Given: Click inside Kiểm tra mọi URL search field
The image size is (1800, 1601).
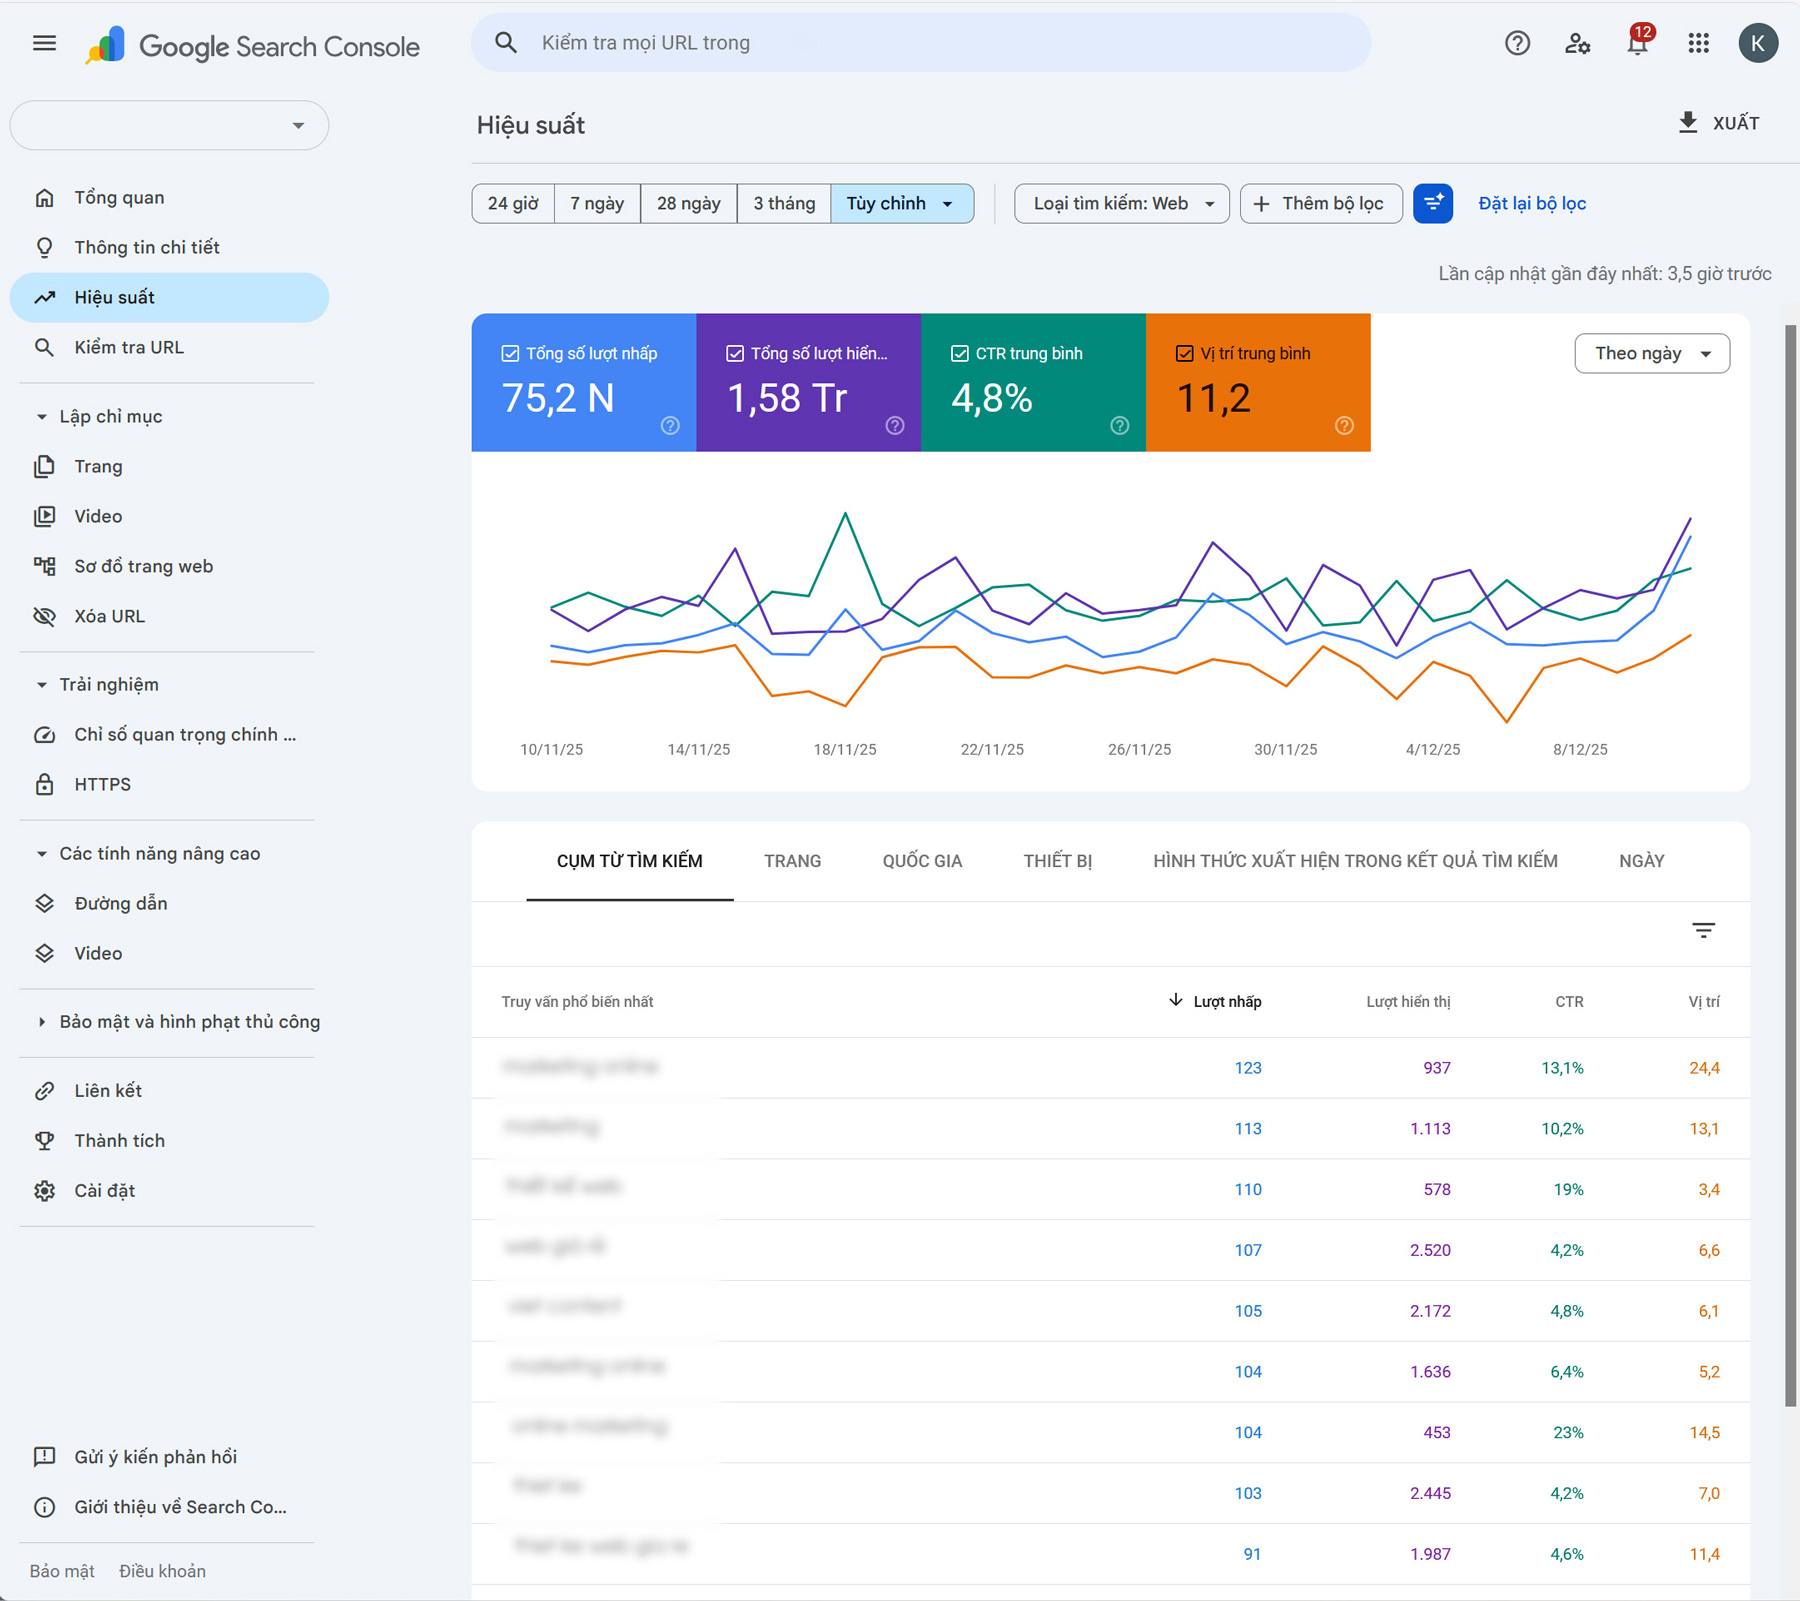Looking at the screenshot, I should [920, 43].
